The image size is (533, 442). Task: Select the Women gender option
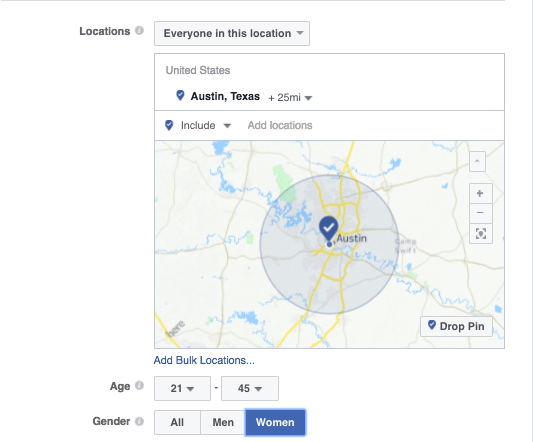click(275, 422)
